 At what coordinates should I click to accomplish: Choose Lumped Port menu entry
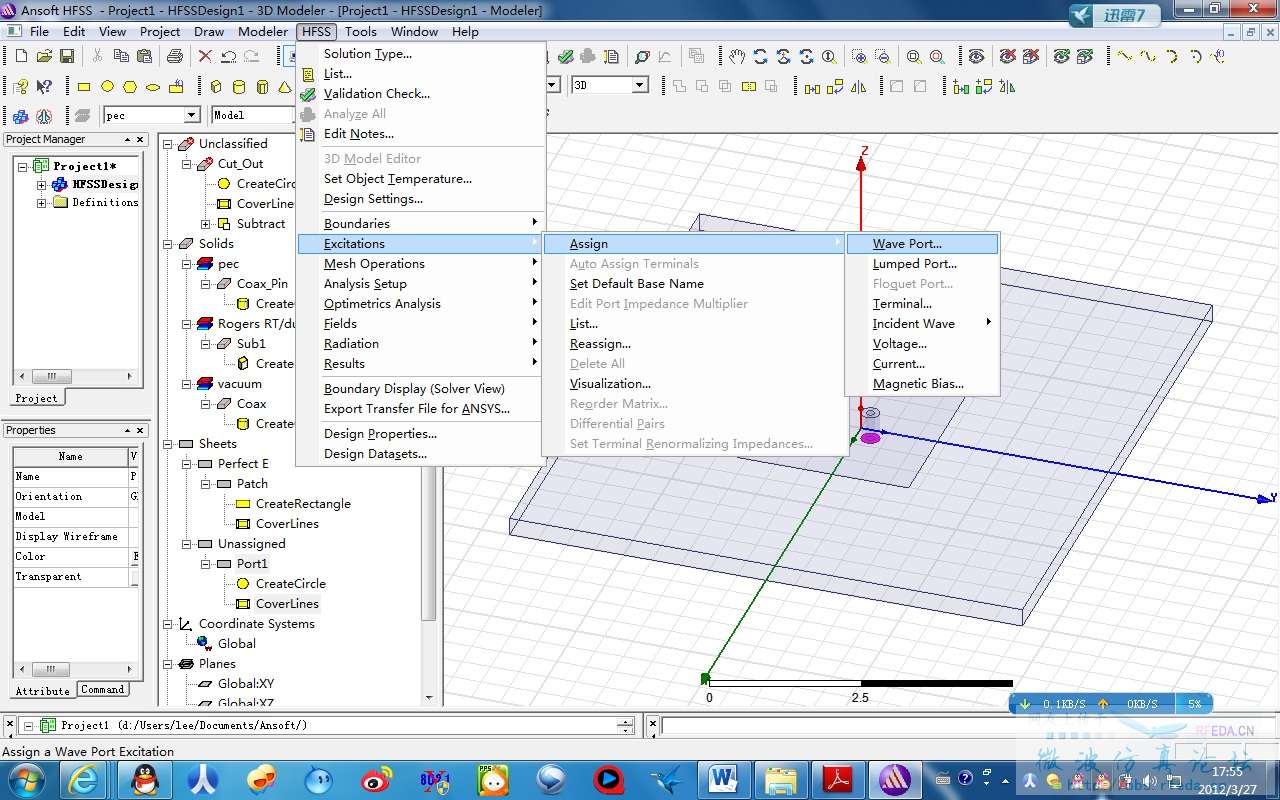(x=922, y=264)
